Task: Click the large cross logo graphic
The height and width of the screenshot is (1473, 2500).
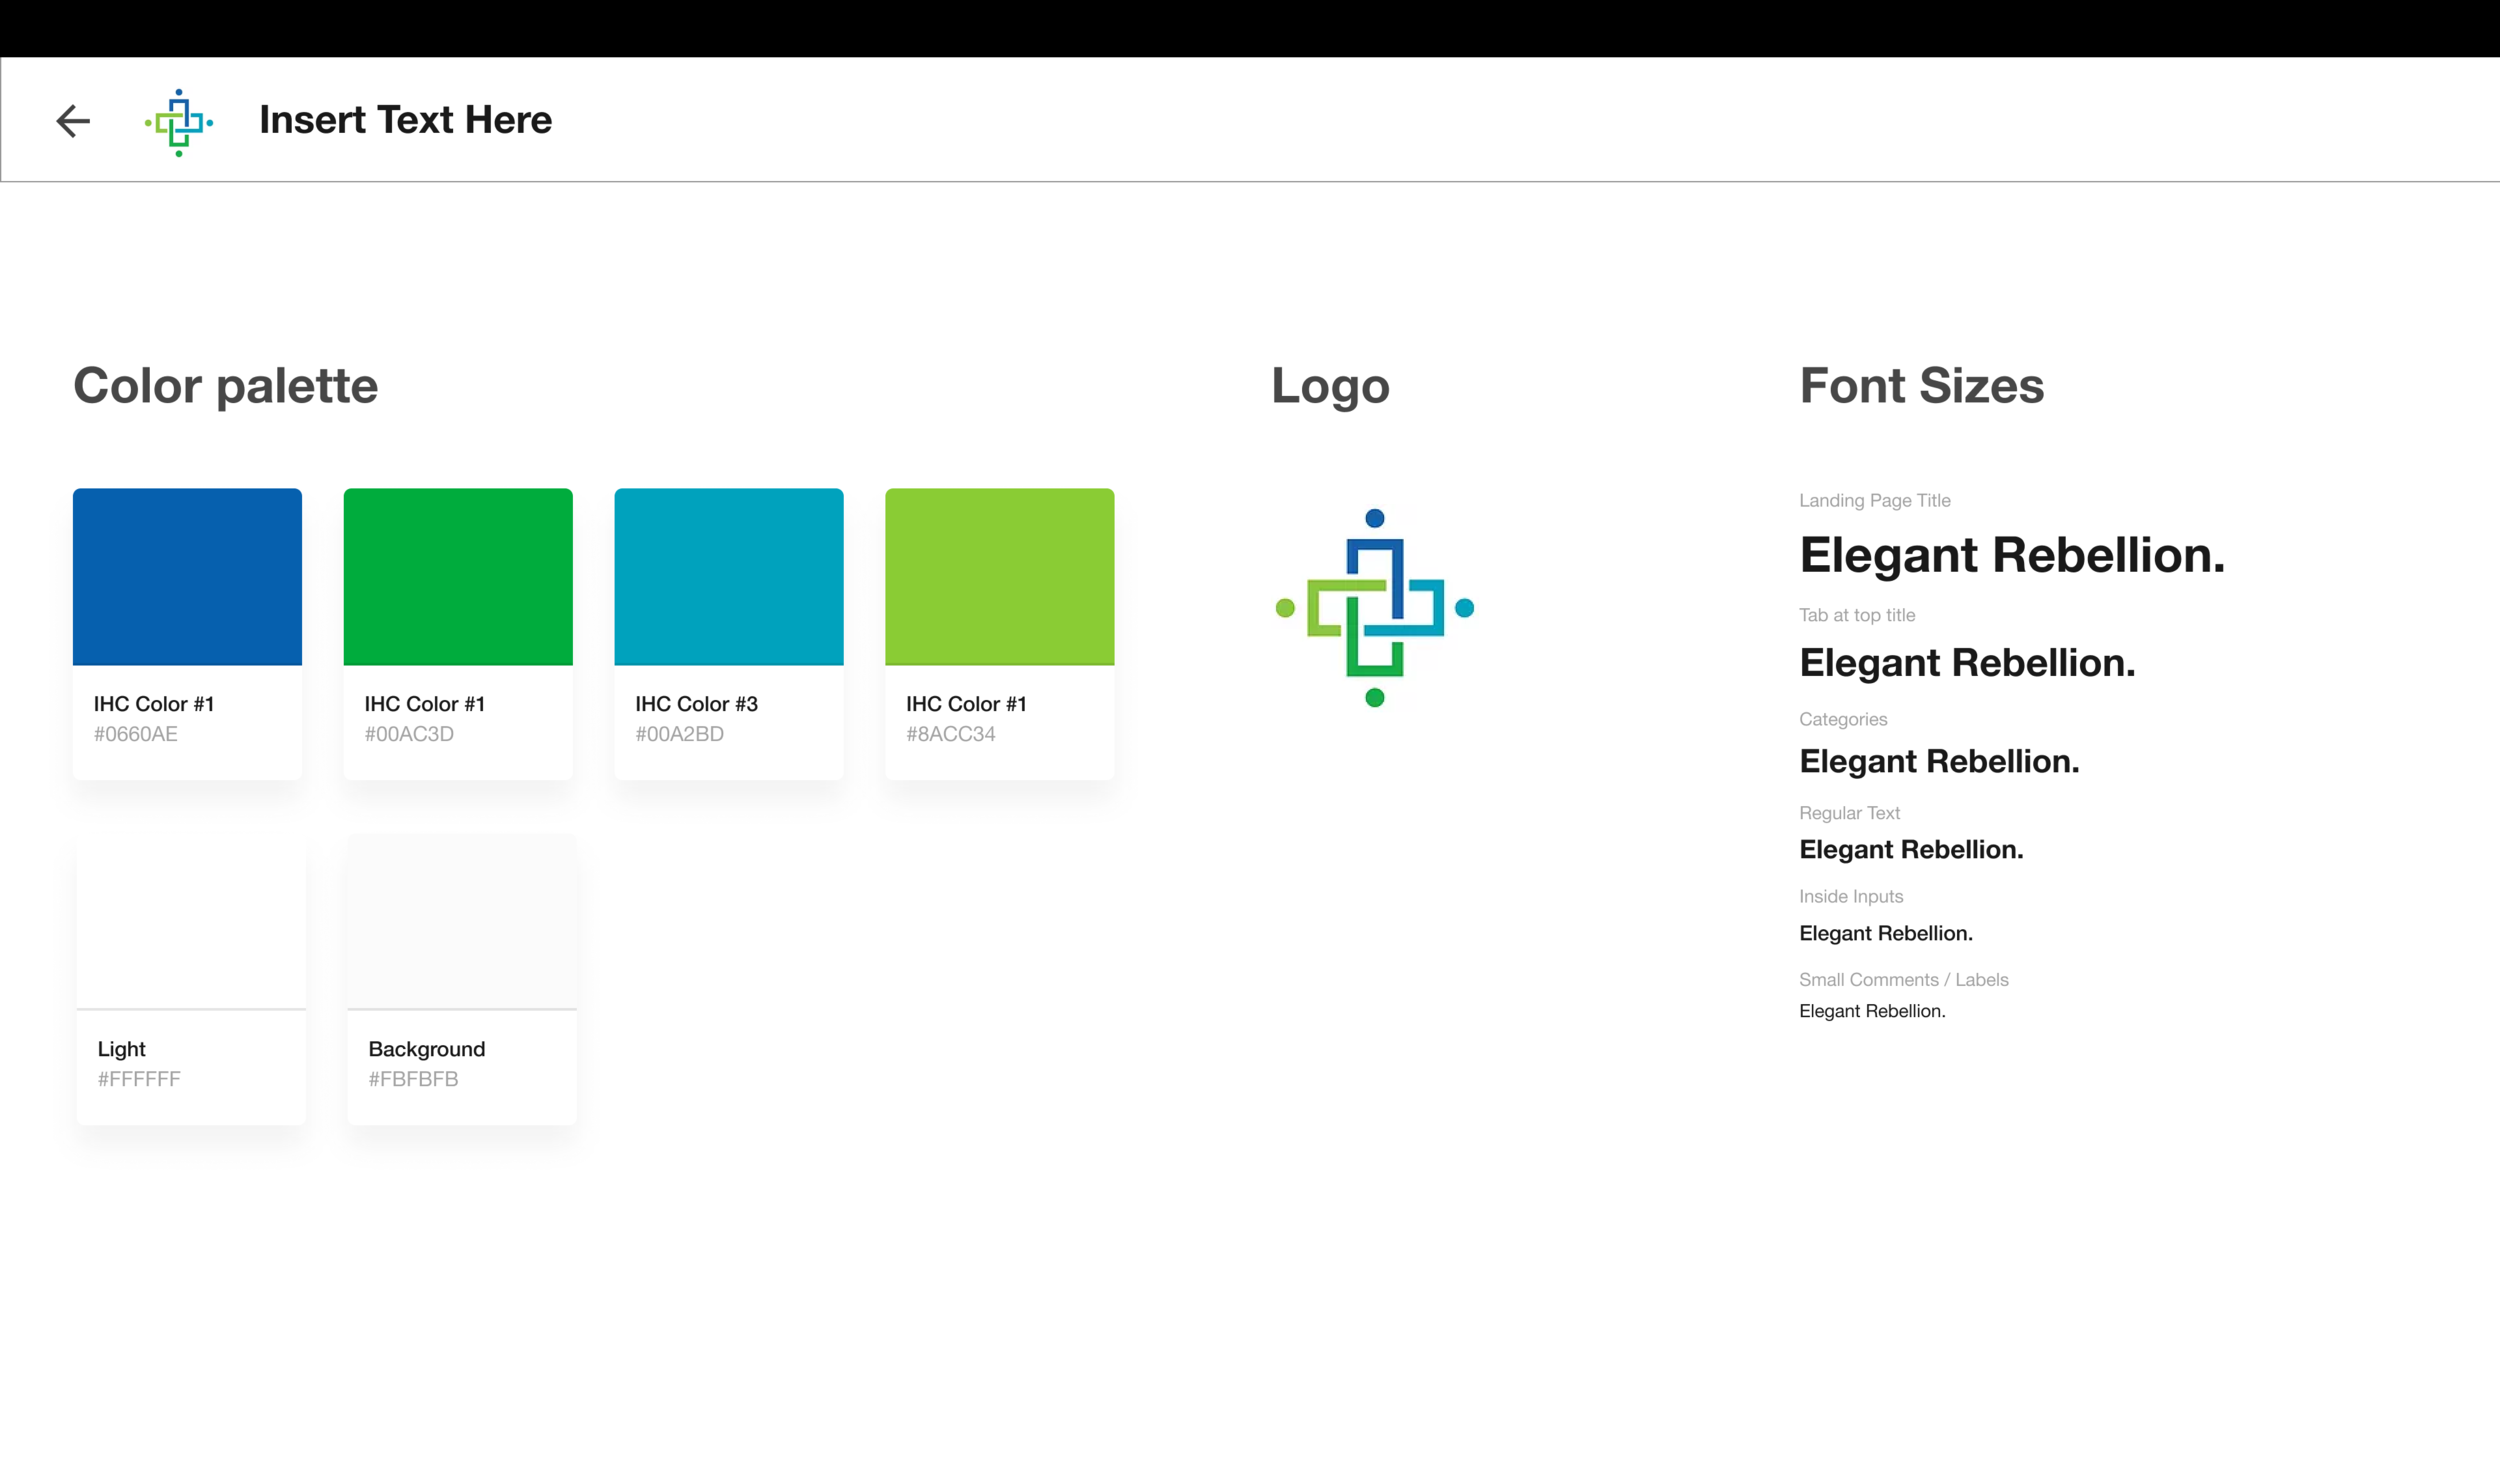Action: 1375,608
